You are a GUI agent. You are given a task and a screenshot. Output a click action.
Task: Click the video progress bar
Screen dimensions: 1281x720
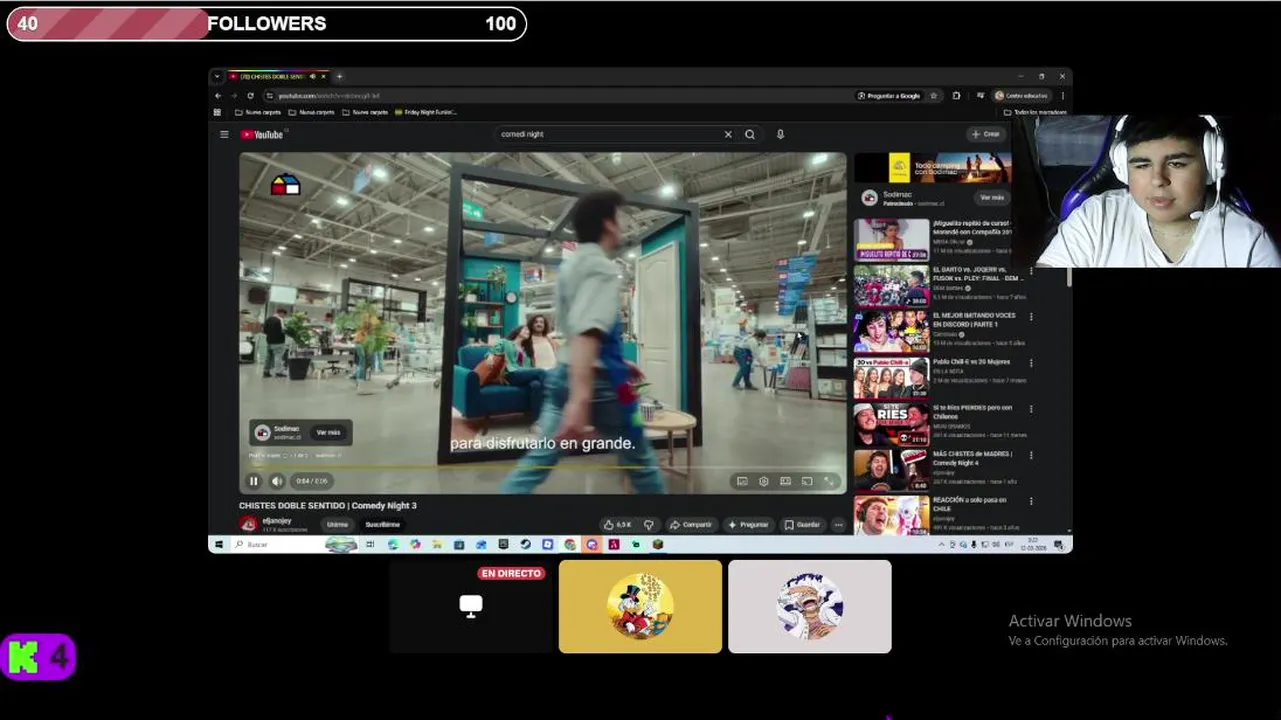pyautogui.click(x=541, y=467)
